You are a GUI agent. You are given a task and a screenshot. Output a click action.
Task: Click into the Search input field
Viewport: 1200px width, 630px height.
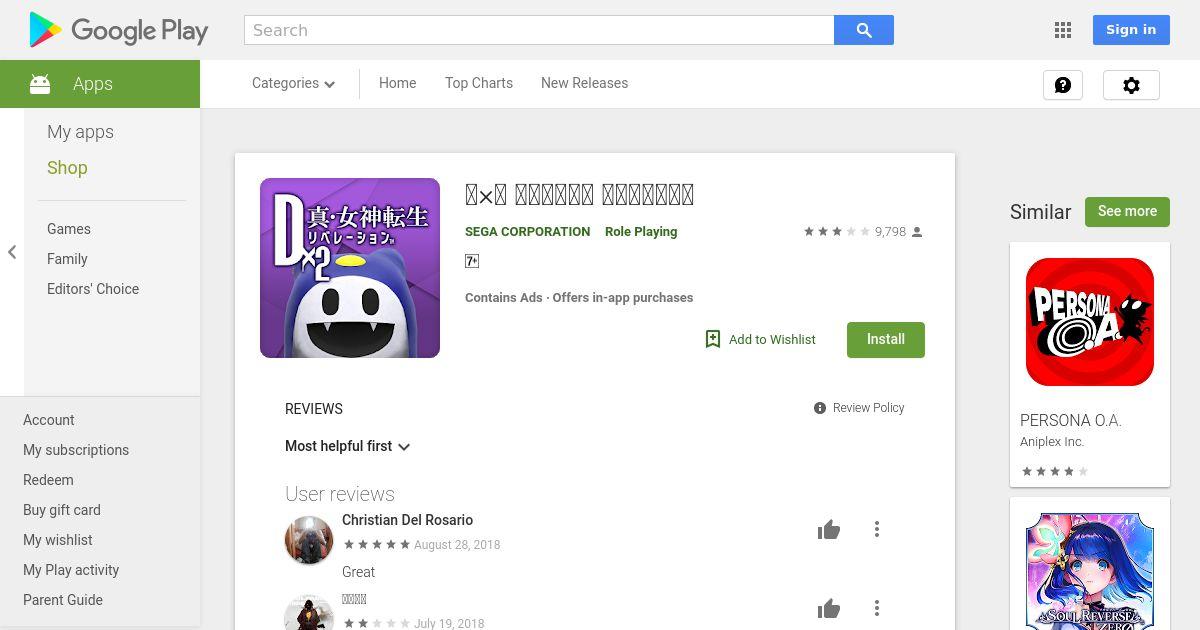click(539, 30)
